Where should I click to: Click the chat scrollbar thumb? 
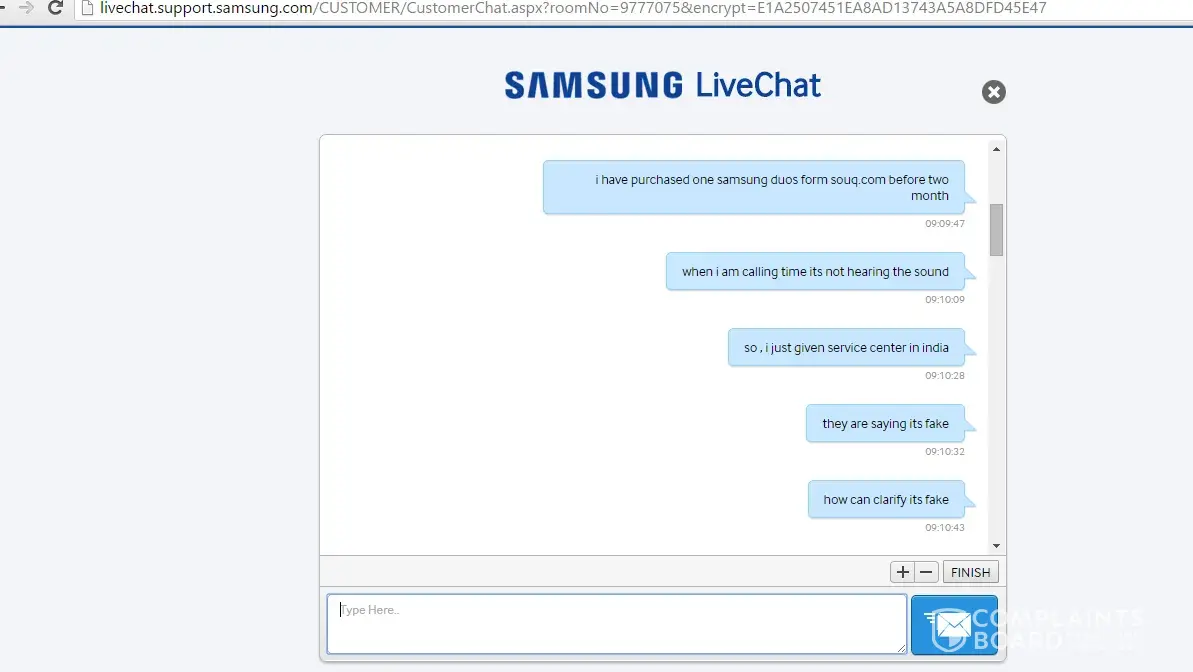996,230
